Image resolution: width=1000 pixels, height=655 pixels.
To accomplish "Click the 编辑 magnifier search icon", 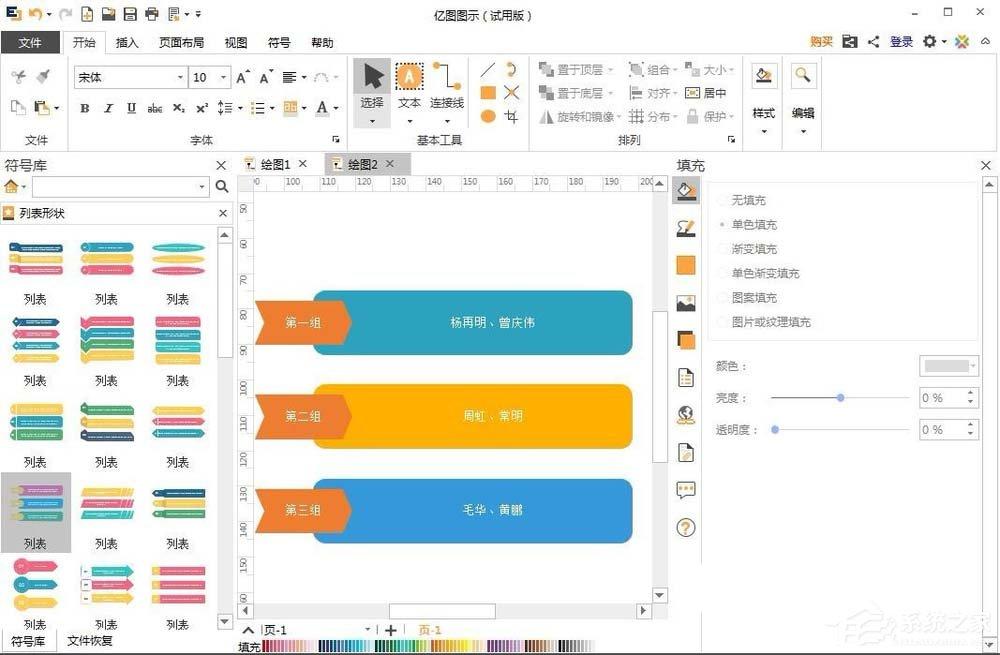I will [802, 75].
